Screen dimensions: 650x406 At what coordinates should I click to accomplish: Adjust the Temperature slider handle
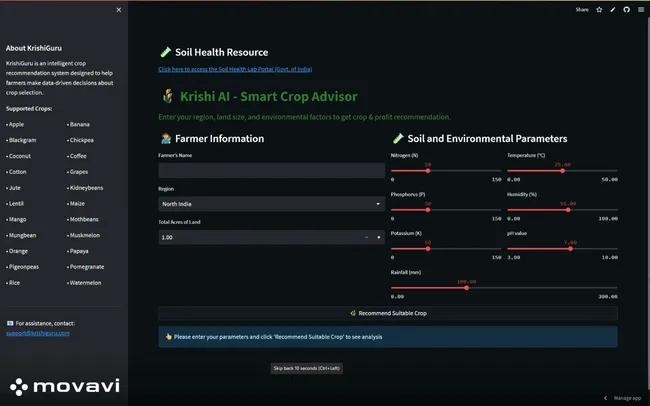point(563,171)
